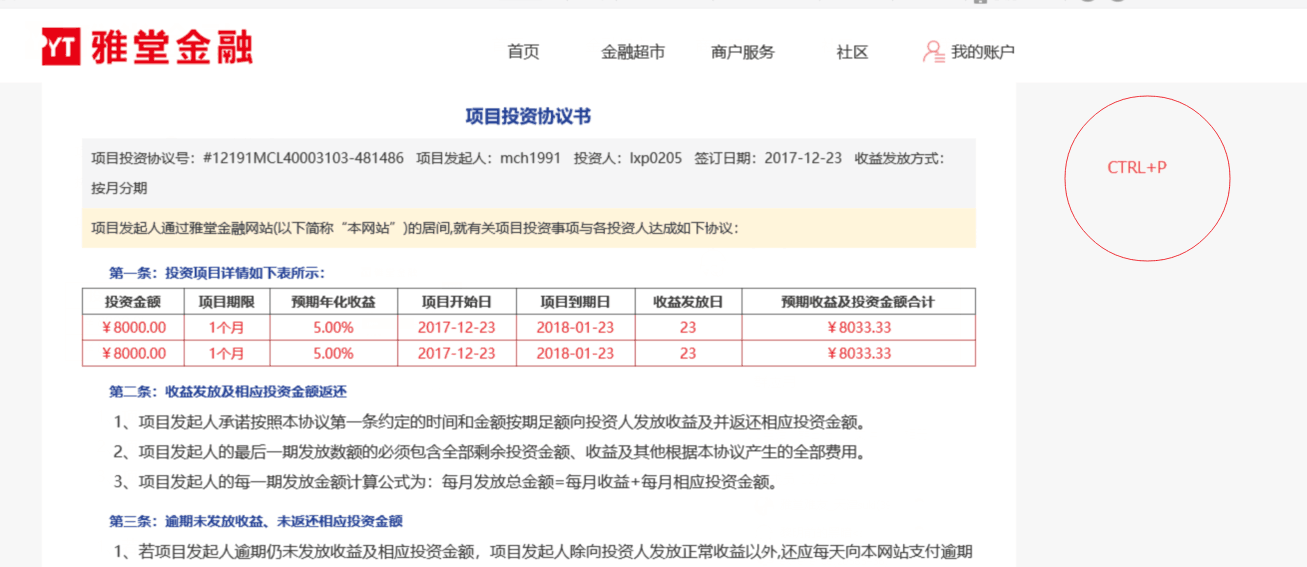Viewport: 1307px width, 567px height.
Task: Select 商户服务 in the top menu
Action: click(x=742, y=52)
